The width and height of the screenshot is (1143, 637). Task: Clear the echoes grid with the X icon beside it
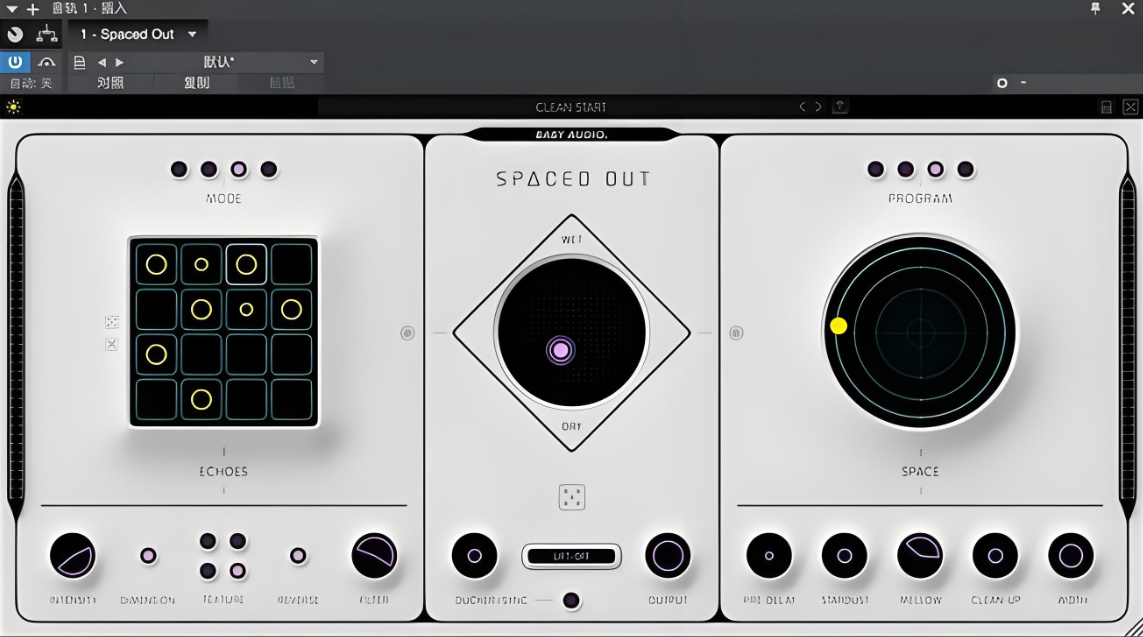pyautogui.click(x=112, y=344)
